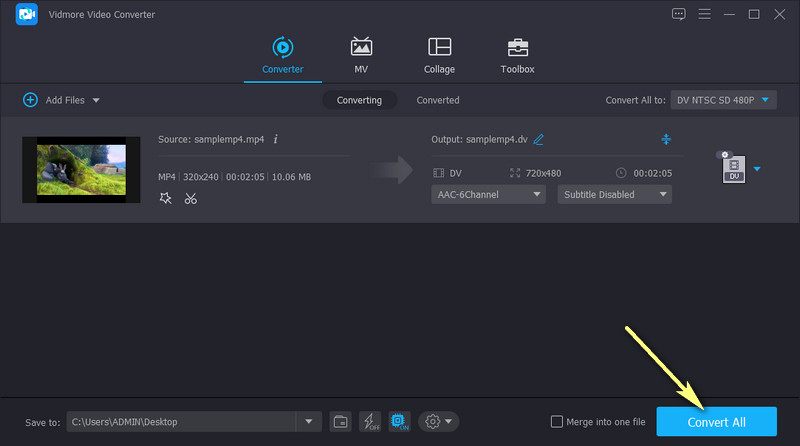Expand the AAC-6Channel audio dropdown
The height and width of the screenshot is (446, 800).
[x=489, y=194]
